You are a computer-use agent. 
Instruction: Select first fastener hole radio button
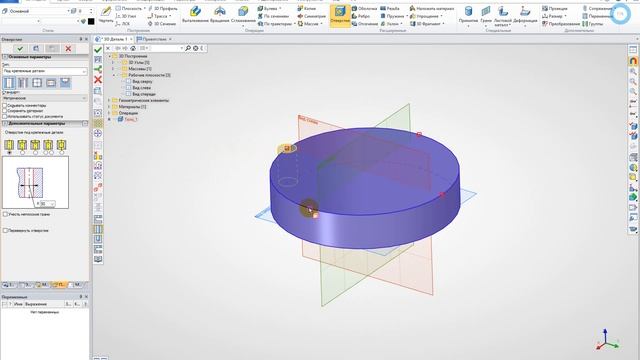[9, 153]
